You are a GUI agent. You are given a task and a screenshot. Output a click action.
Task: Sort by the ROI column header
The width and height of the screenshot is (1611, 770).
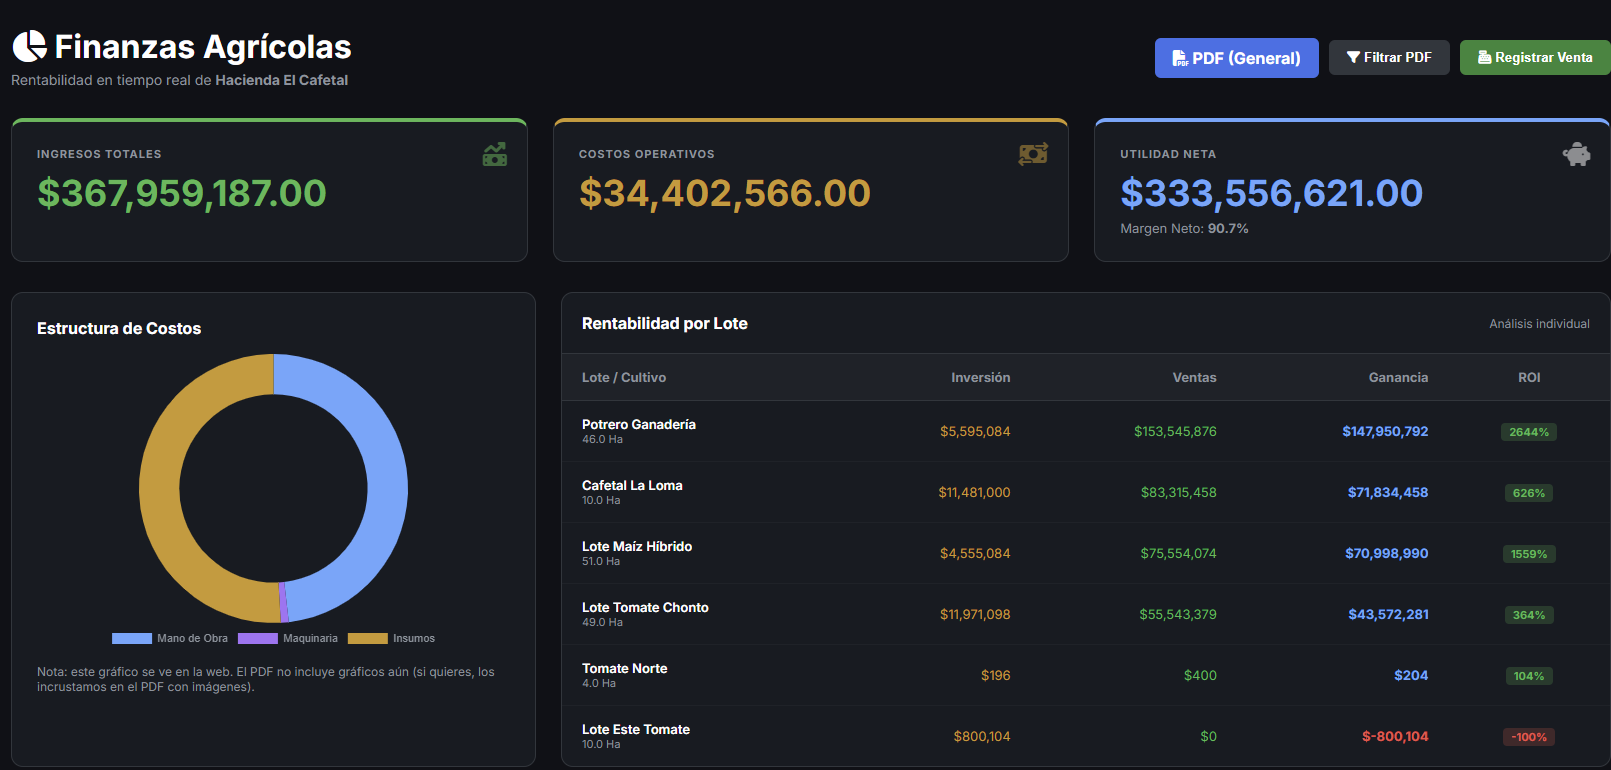1528,378
